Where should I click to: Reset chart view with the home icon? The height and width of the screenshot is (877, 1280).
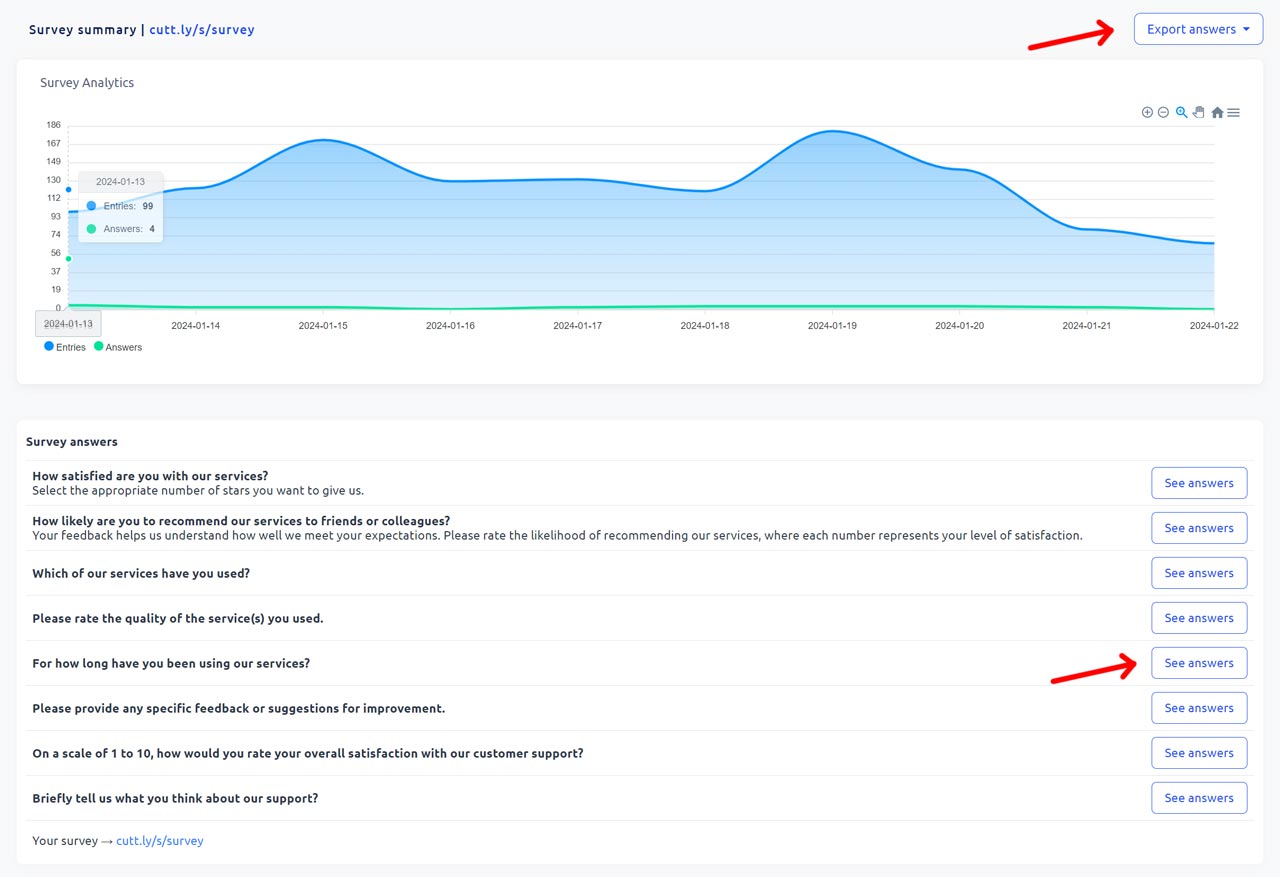point(1216,112)
